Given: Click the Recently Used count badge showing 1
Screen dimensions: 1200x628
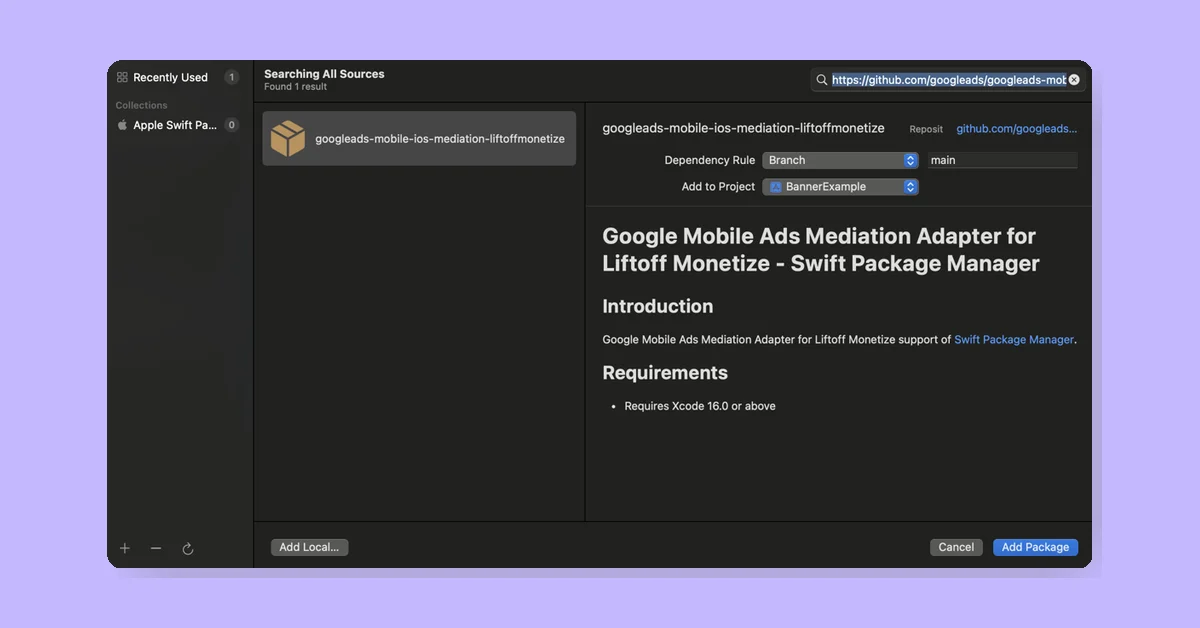Looking at the screenshot, I should click(231, 77).
